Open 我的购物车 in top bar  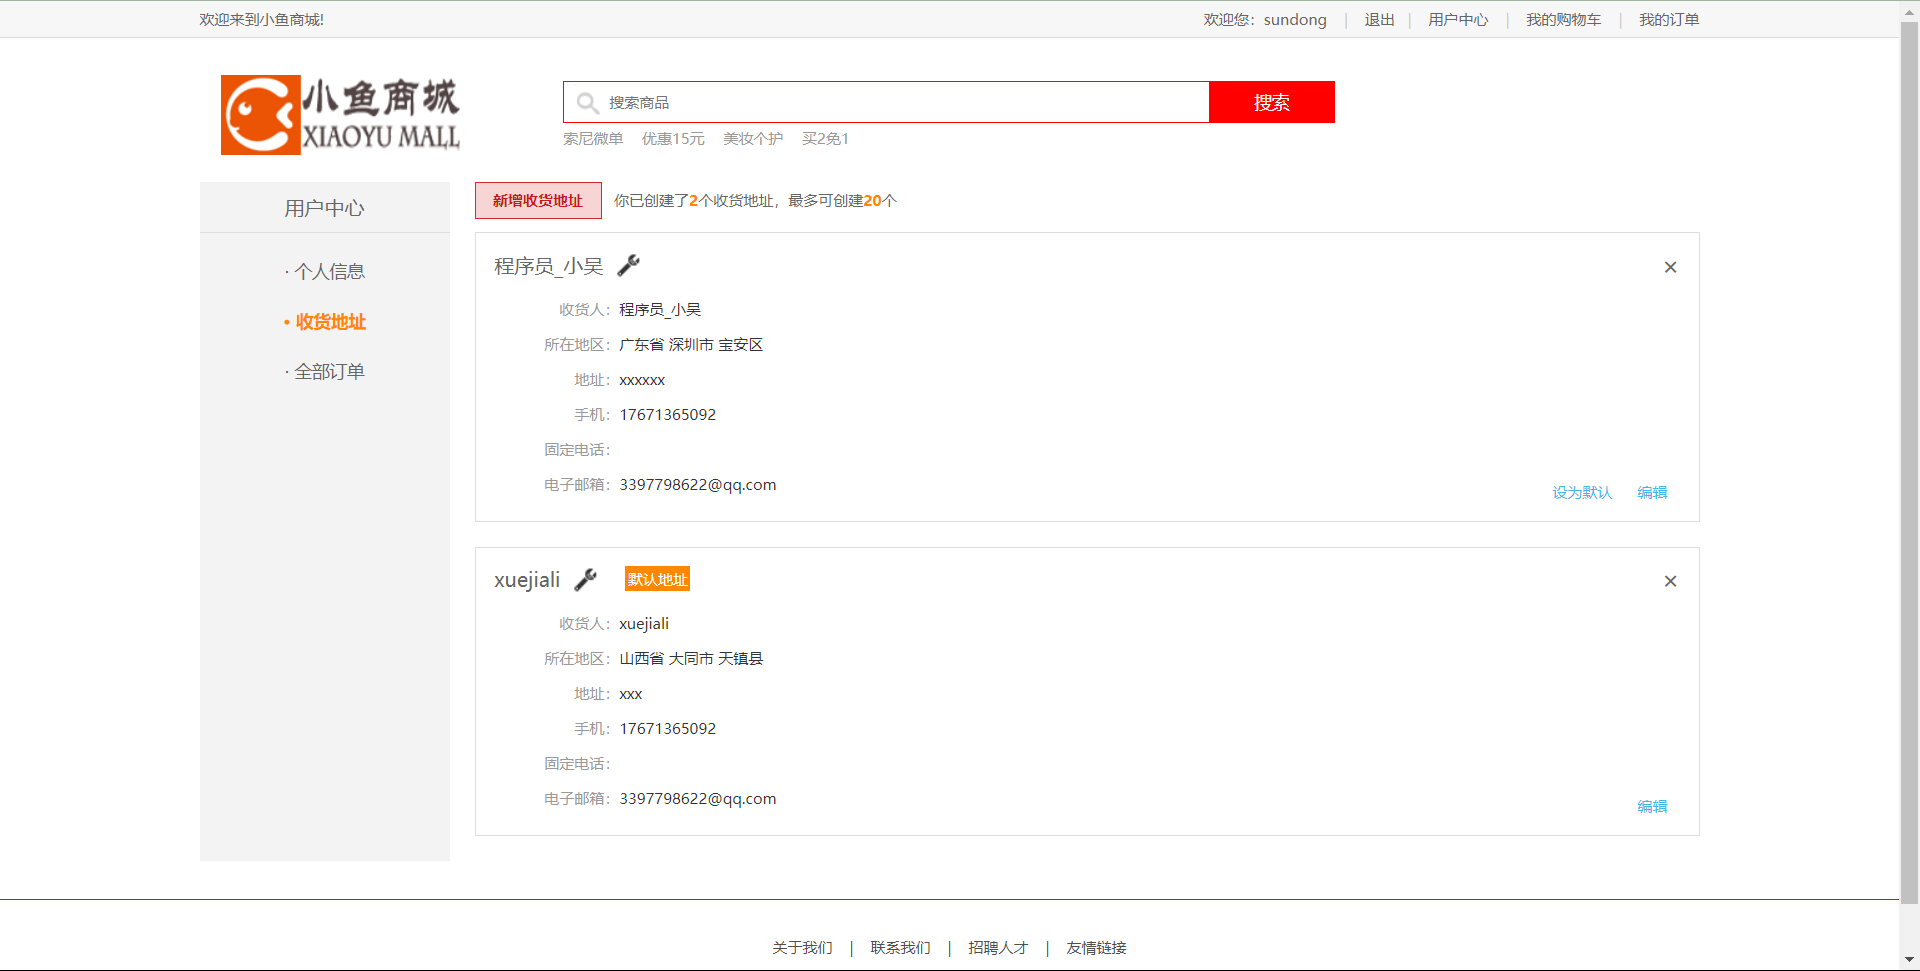click(1563, 19)
